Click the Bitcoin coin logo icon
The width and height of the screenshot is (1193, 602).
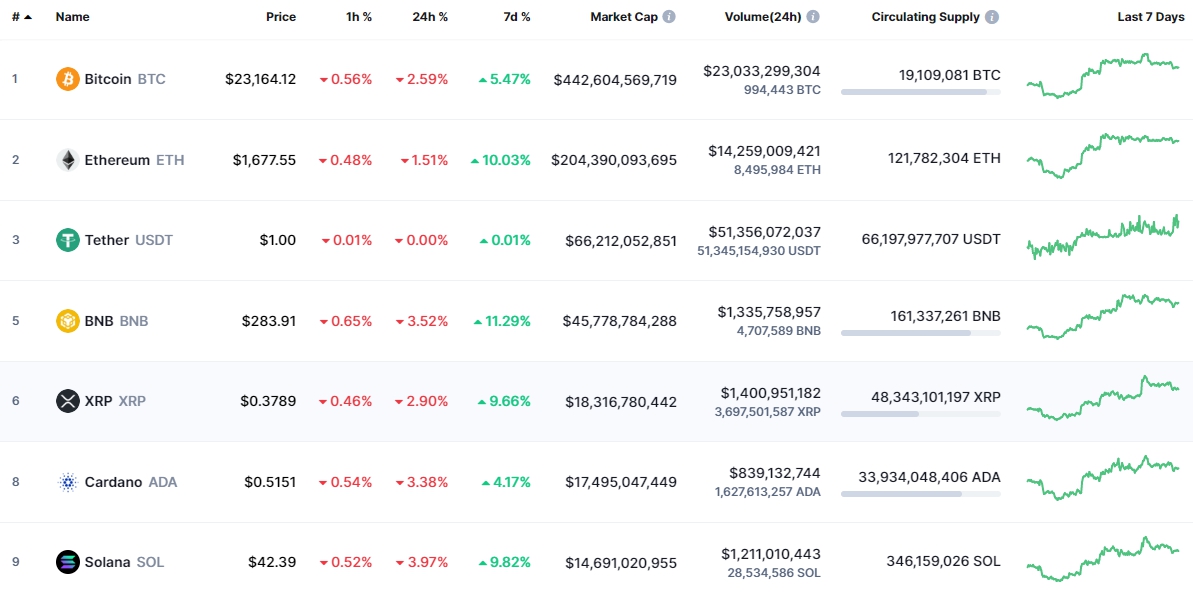click(x=68, y=79)
